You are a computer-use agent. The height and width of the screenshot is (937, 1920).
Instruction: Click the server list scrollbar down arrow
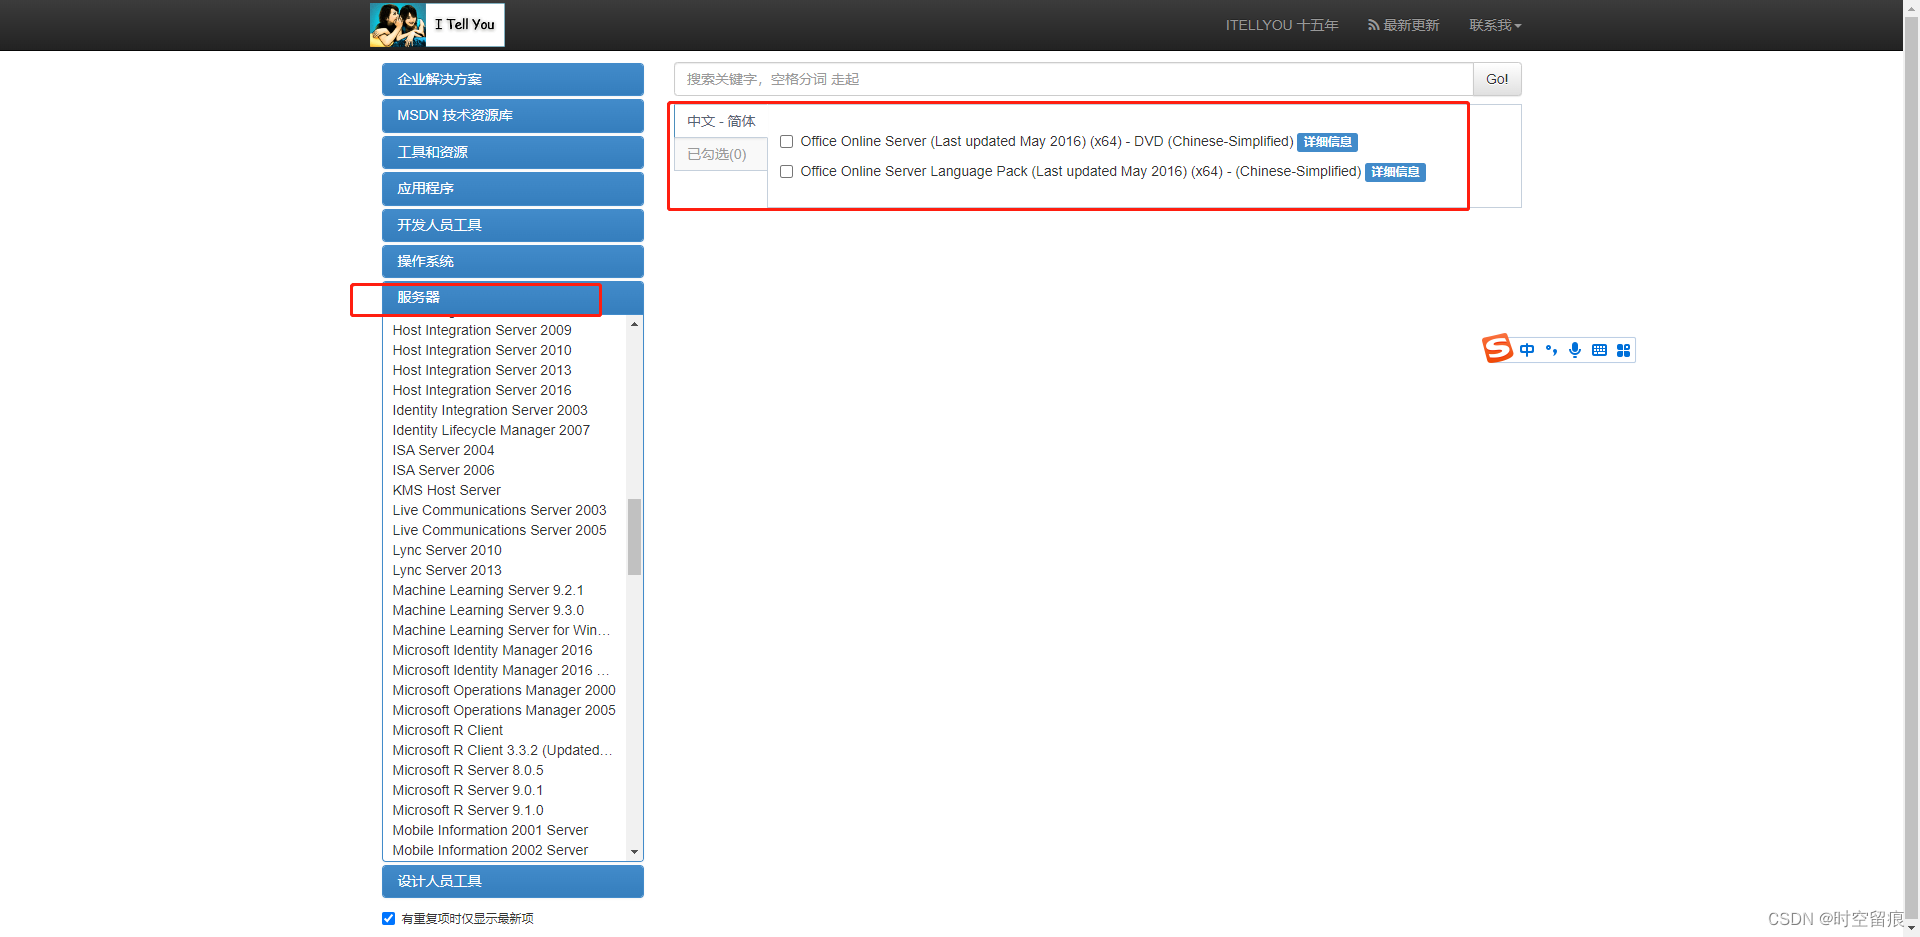(634, 852)
